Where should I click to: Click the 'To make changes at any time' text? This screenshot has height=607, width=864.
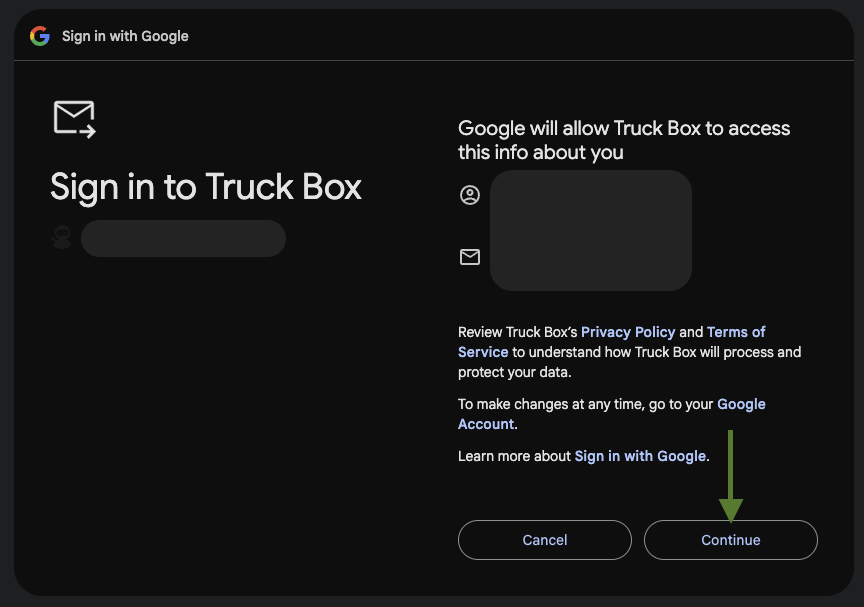point(585,404)
